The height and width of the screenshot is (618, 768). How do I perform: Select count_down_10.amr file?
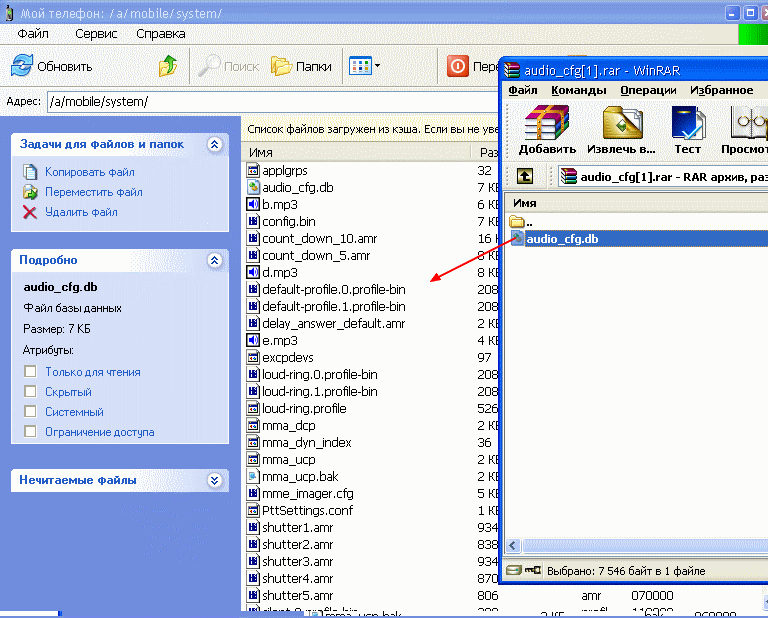pyautogui.click(x=319, y=238)
